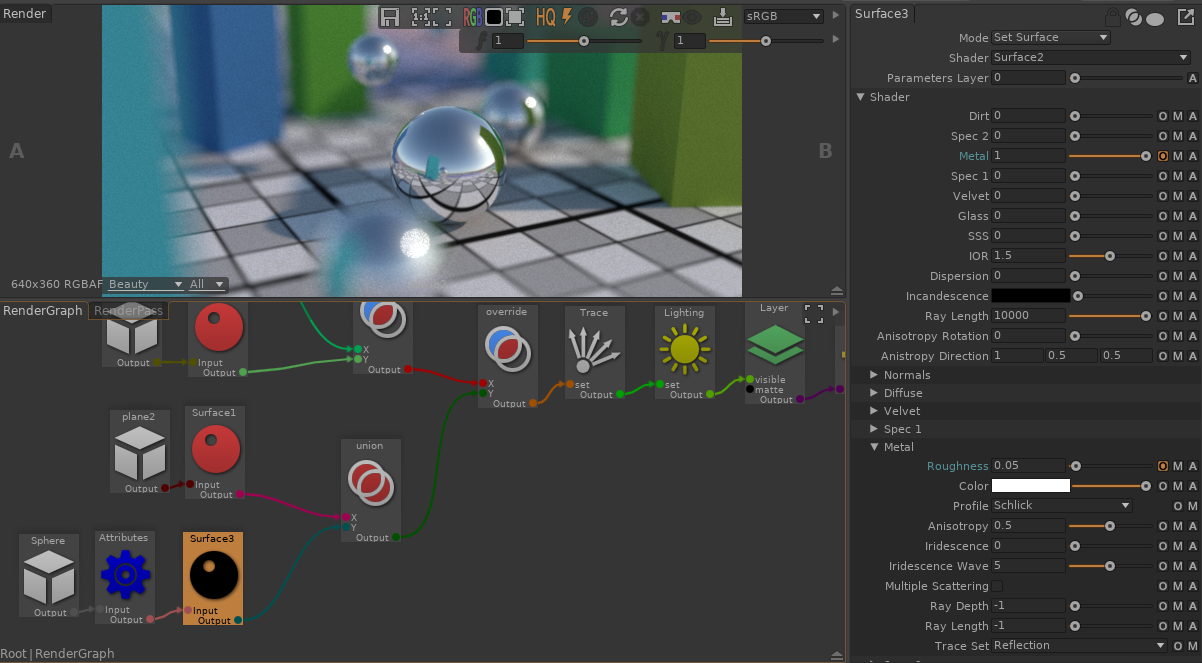Click the M button in Dirt row
The height and width of the screenshot is (663, 1202).
(x=1178, y=116)
